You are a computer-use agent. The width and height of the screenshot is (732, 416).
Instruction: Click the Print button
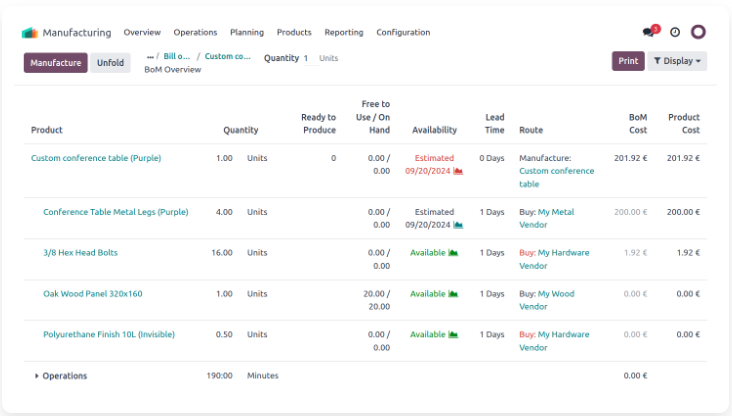(x=628, y=61)
